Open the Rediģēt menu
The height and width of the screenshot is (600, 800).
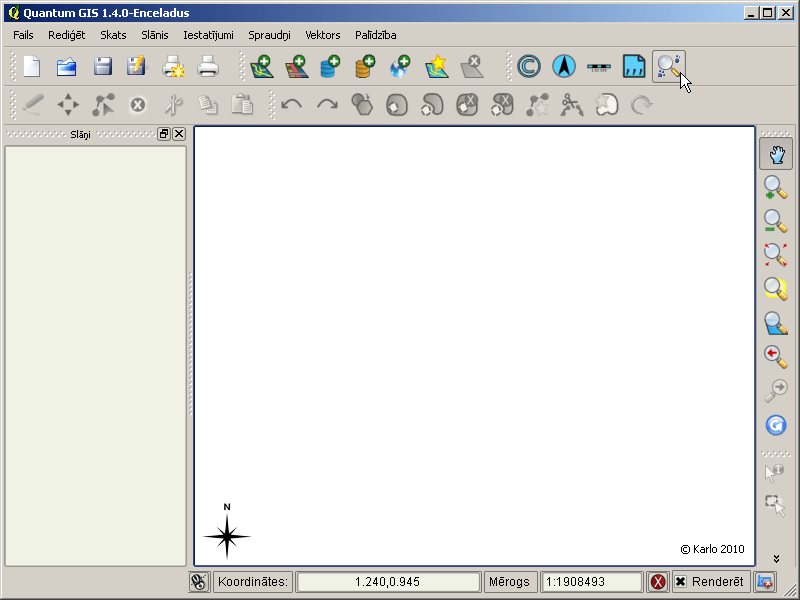(66, 35)
